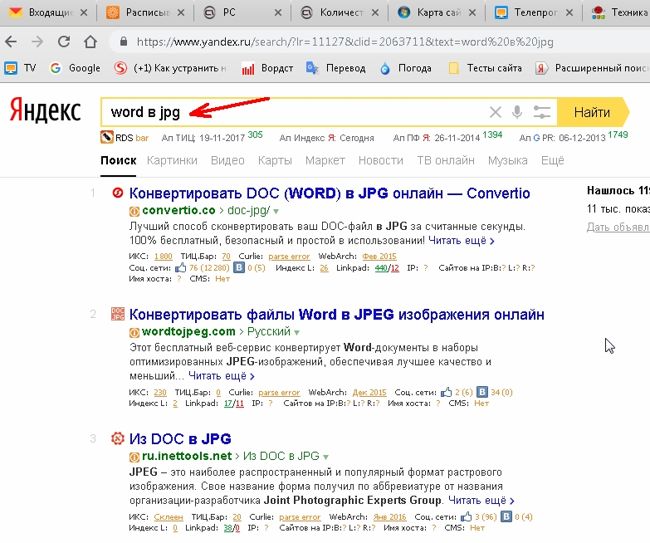The image size is (650, 543).
Task: Open Convertio DOC to JPG result title
Action: click(330, 193)
